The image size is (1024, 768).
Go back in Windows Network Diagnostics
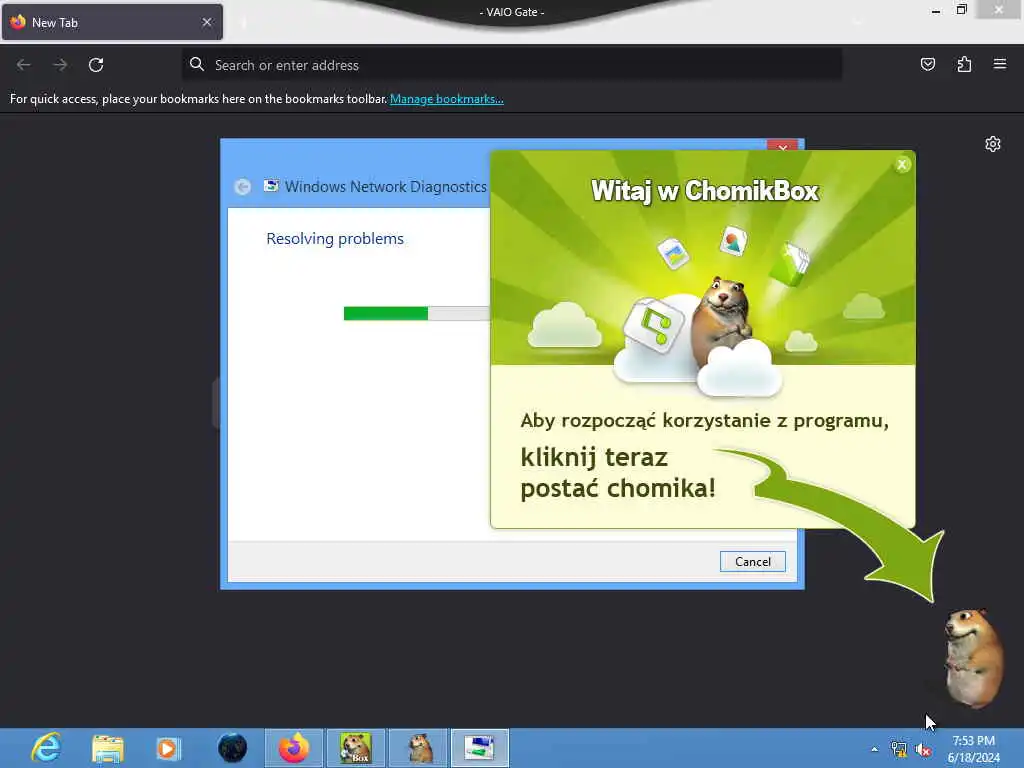[x=242, y=187]
